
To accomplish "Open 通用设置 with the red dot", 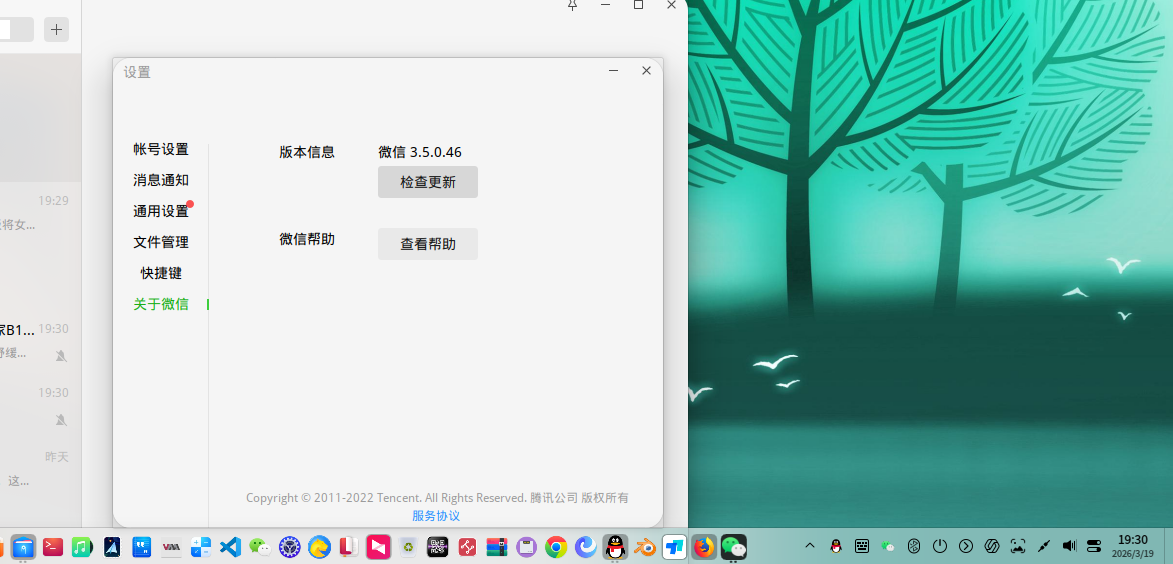I will (x=161, y=212).
